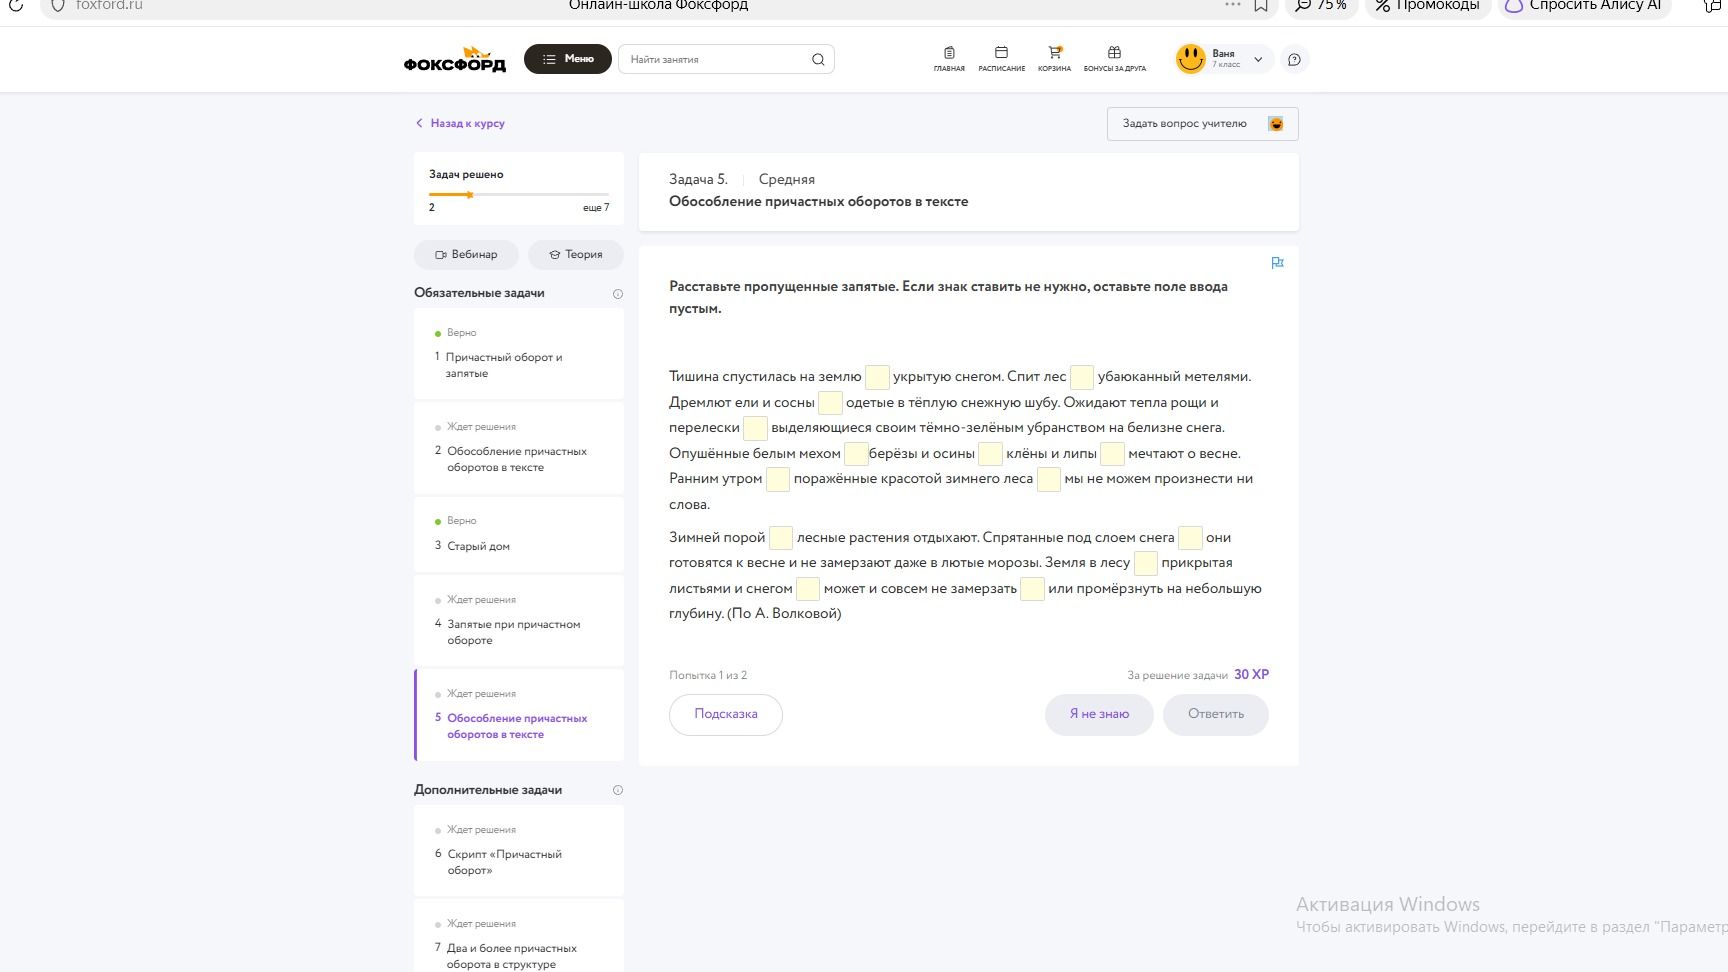Image resolution: width=1728 pixels, height=972 pixels.
Task: Click the Фоксфорд logo
Action: 455,59
